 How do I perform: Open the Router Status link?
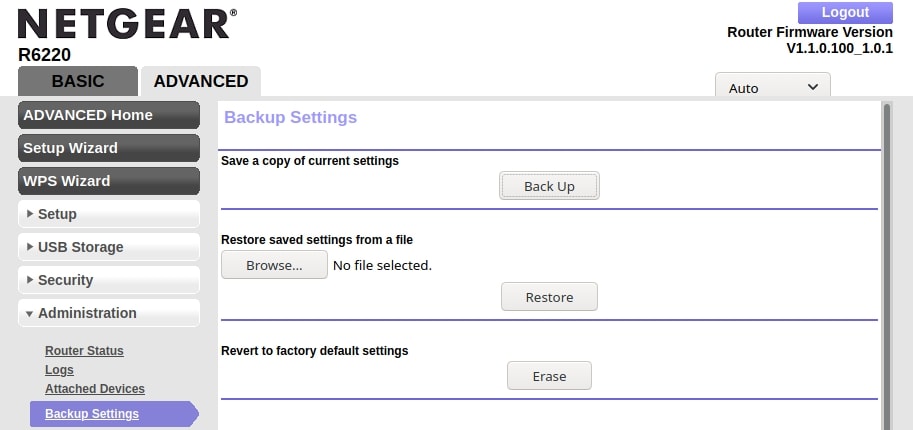point(84,351)
